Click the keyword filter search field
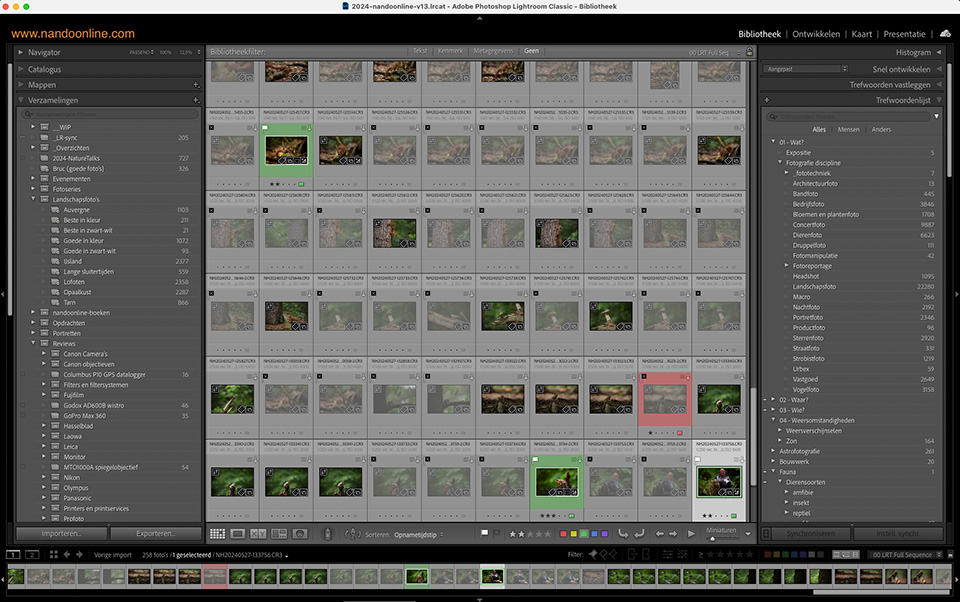Image resolution: width=960 pixels, height=602 pixels. [849, 116]
